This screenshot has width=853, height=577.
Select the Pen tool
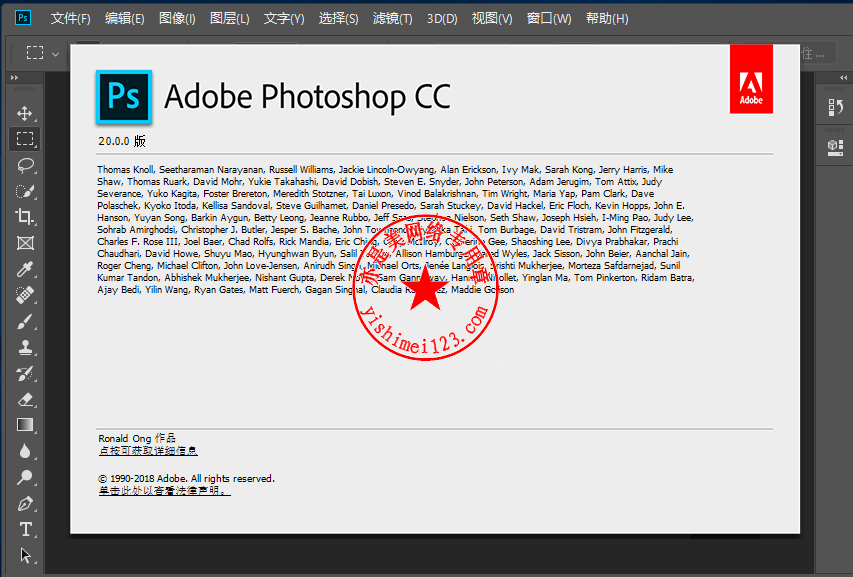tap(25, 504)
